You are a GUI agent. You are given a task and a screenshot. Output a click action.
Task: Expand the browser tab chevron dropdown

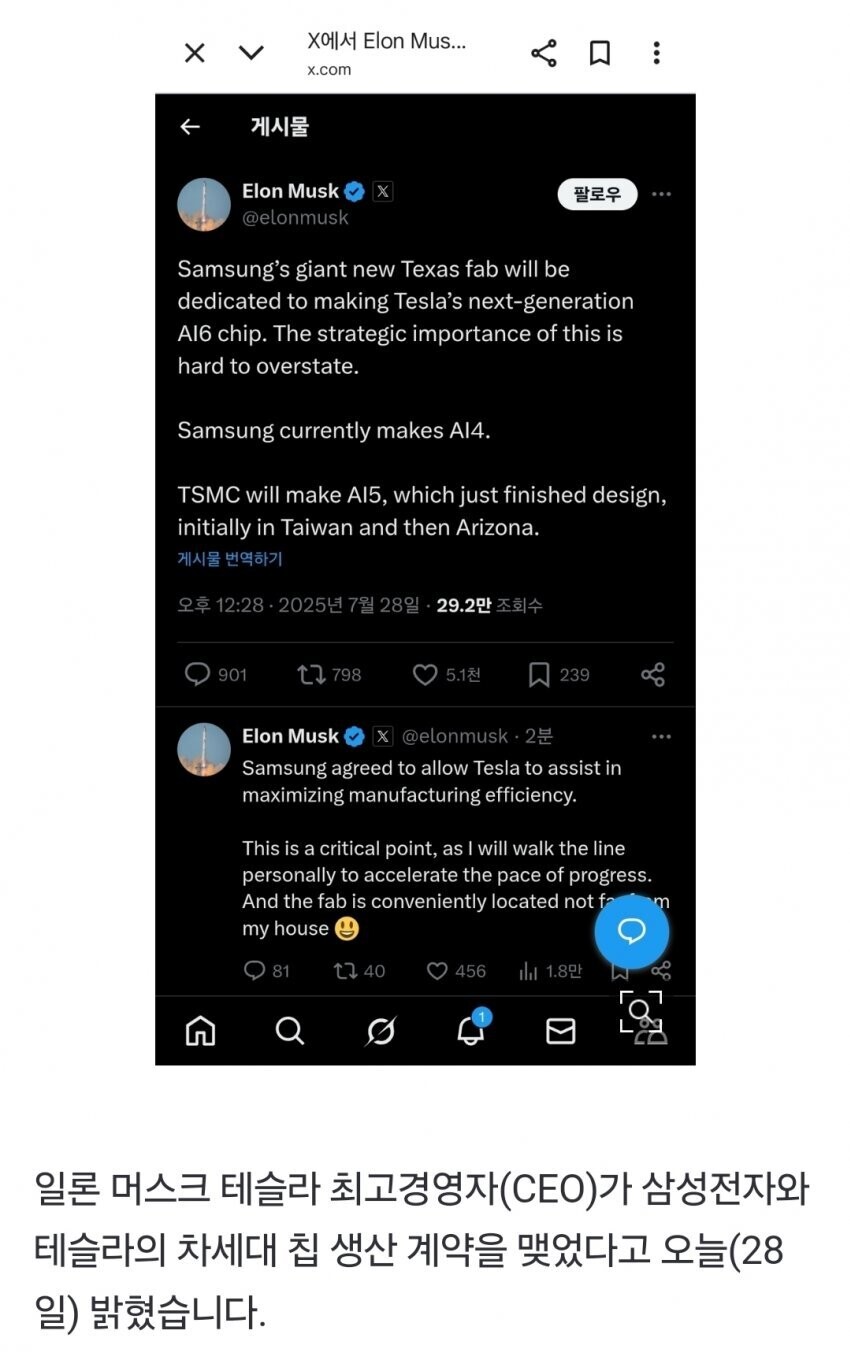click(x=252, y=53)
